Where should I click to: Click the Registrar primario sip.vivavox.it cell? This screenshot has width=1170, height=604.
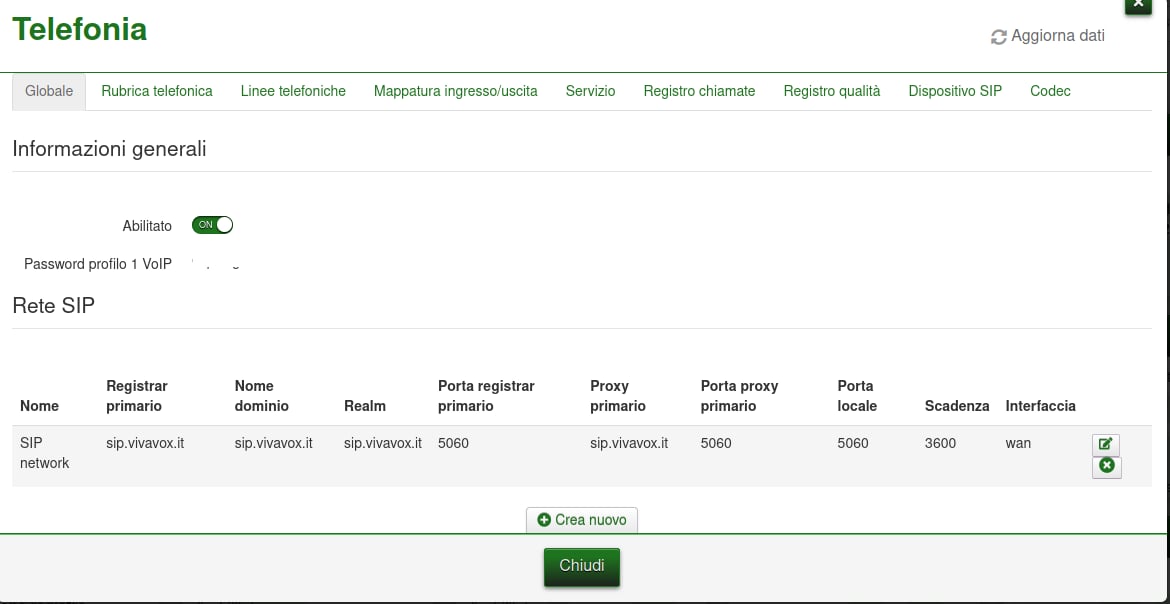pyautogui.click(x=145, y=443)
